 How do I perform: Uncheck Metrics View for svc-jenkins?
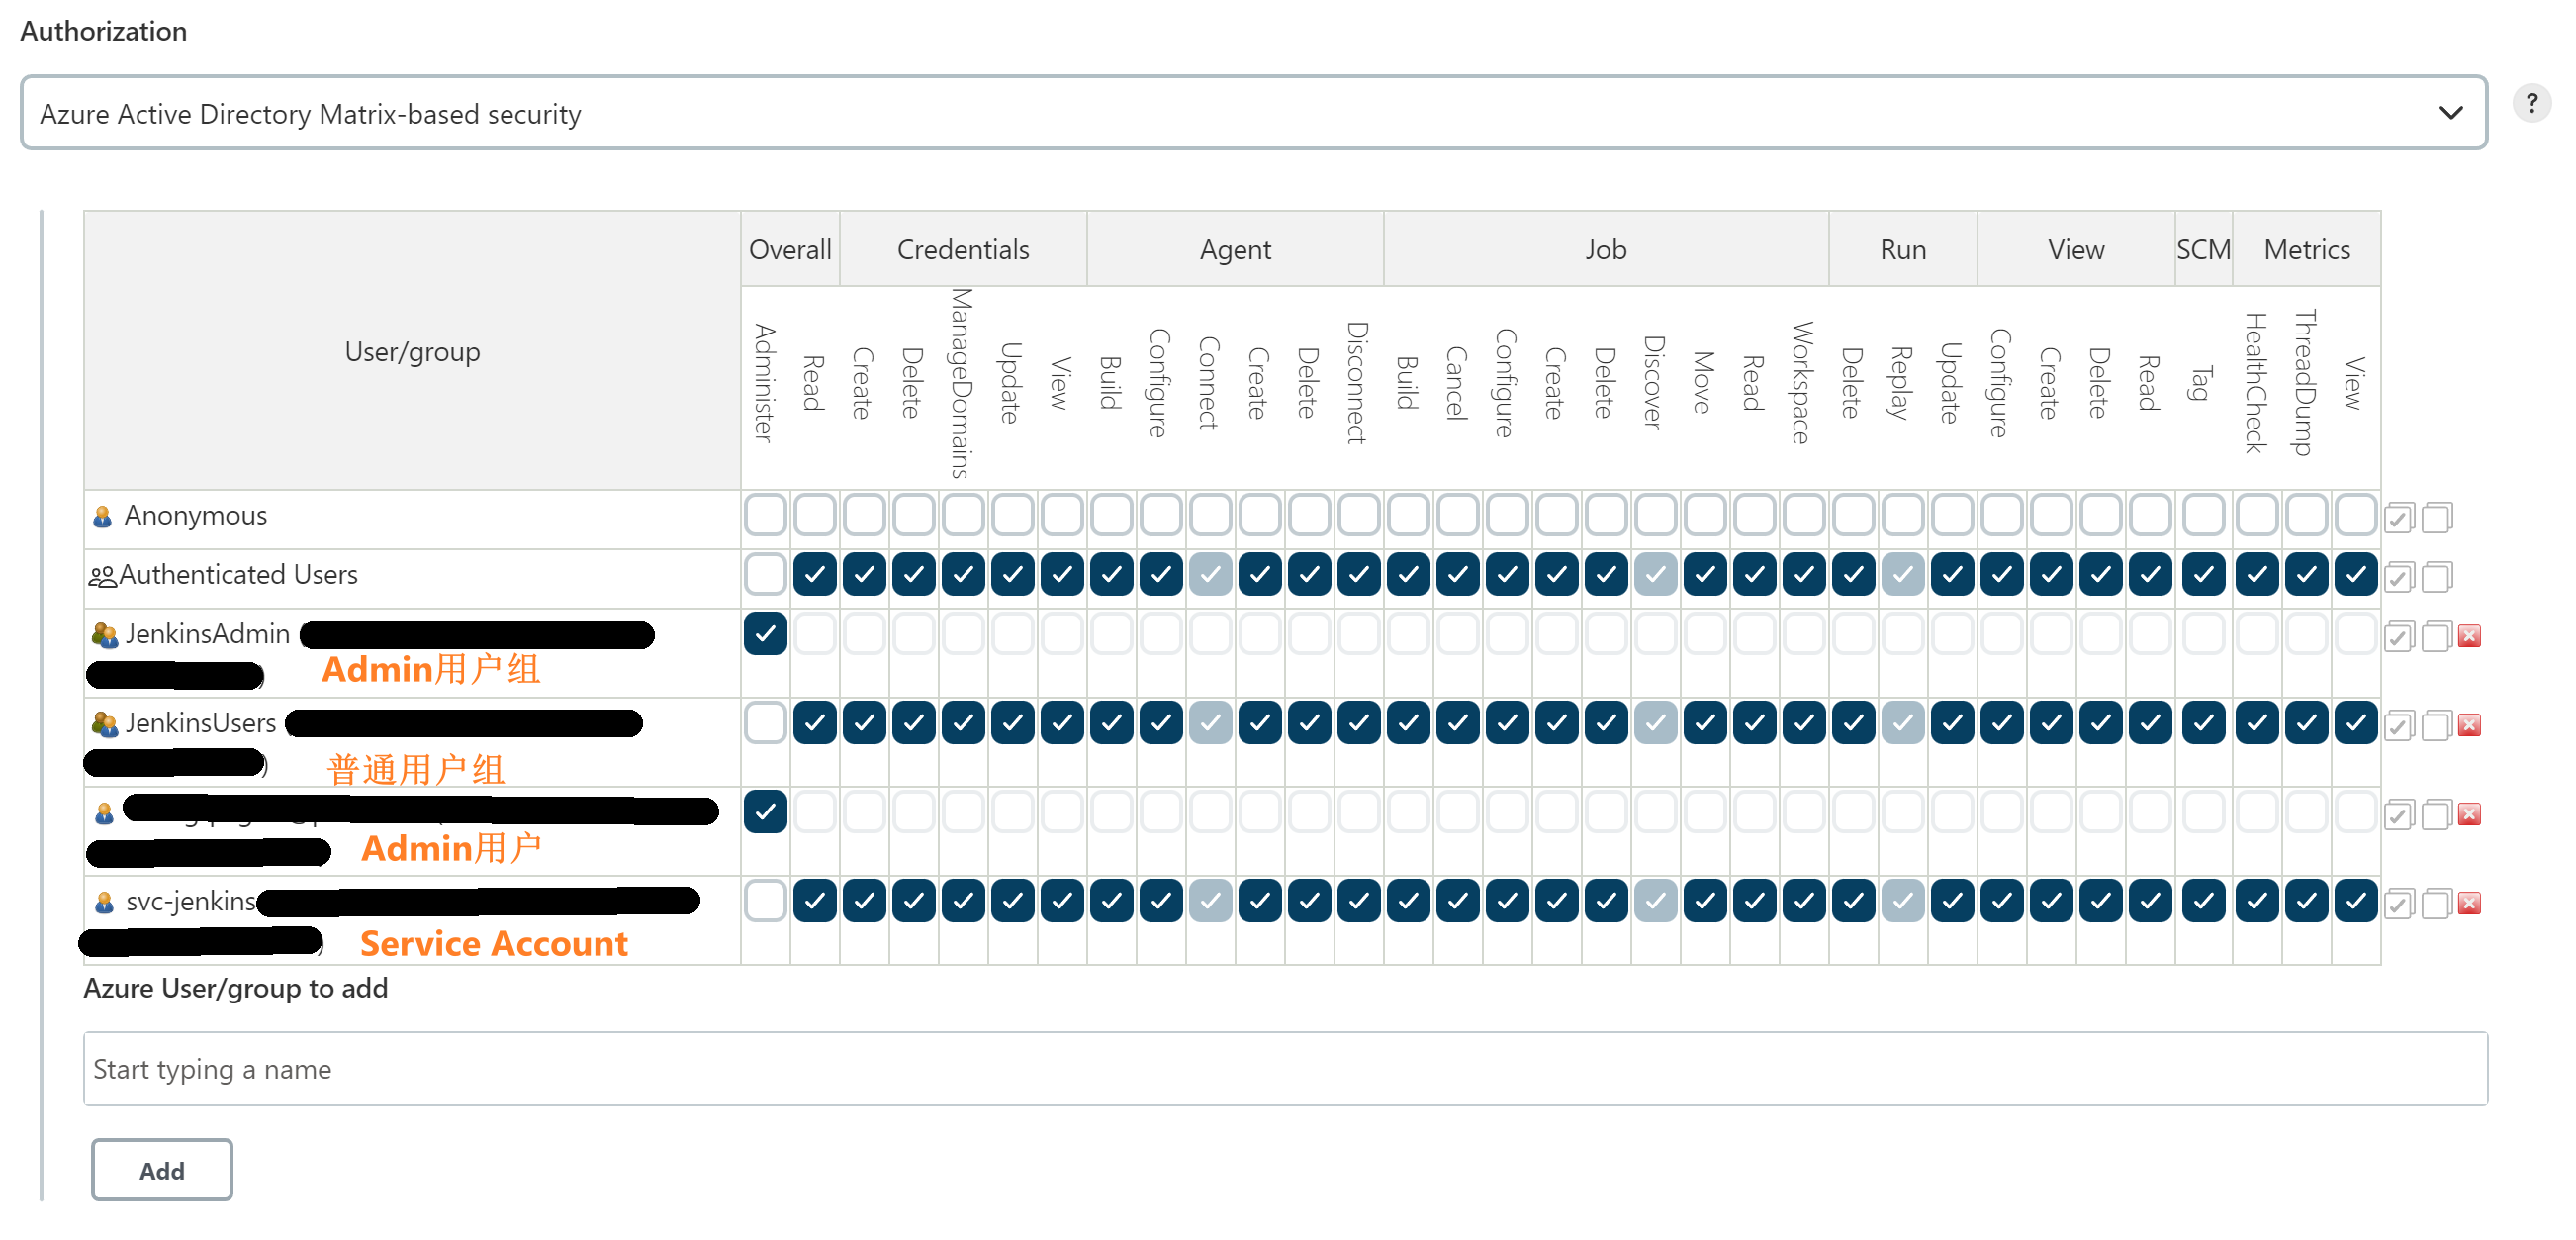click(x=2355, y=900)
